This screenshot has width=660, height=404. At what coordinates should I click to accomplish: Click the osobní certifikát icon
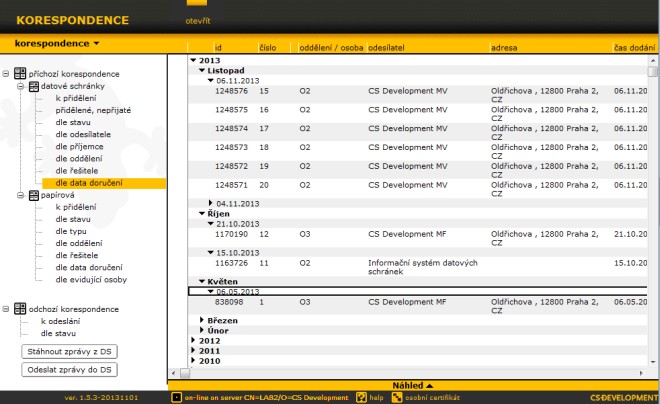tap(397, 397)
